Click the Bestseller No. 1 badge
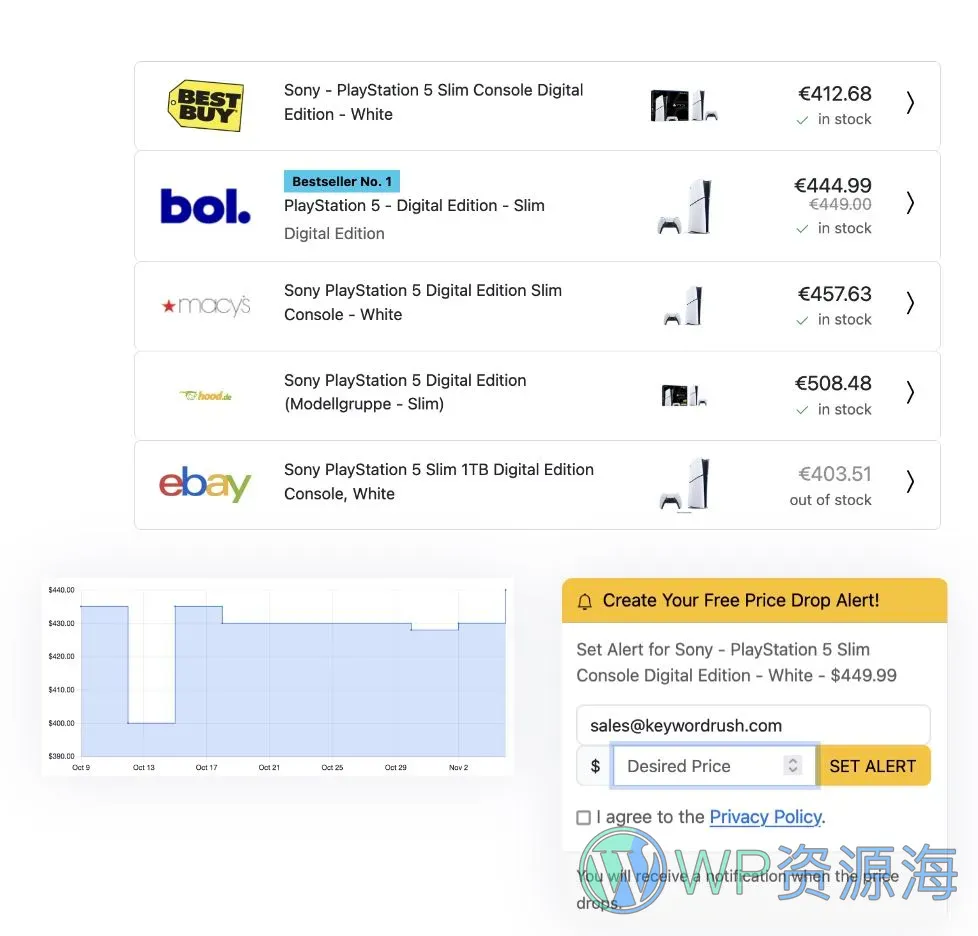Screen dimensions: 978x936 (342, 181)
